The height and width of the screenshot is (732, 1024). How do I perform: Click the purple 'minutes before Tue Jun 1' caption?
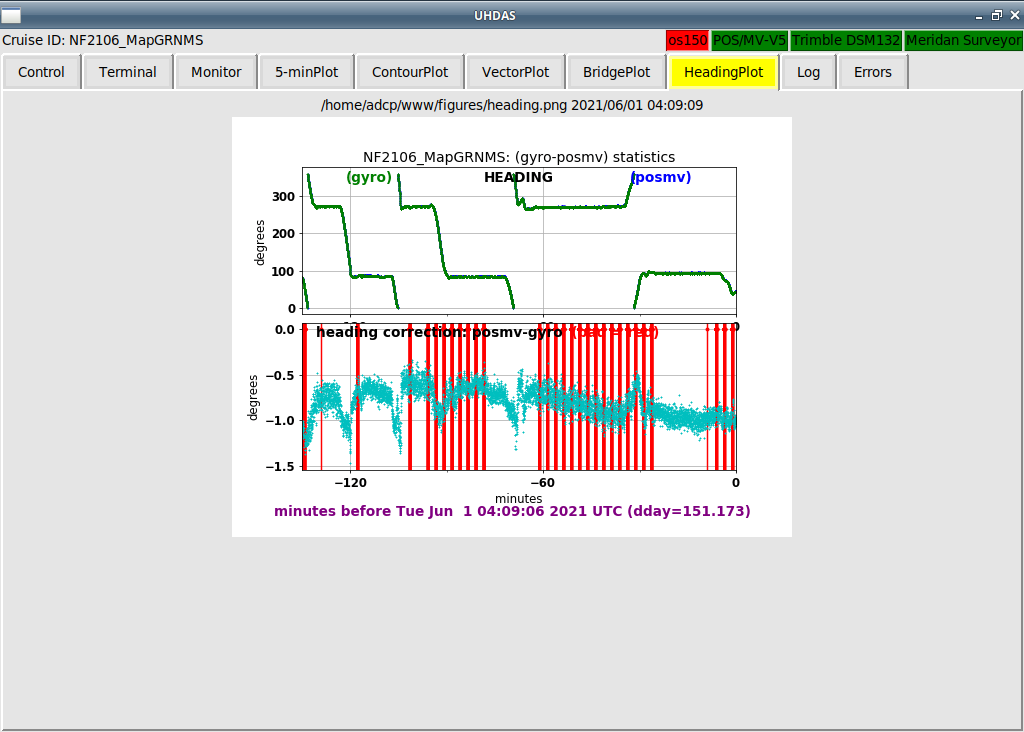click(x=512, y=511)
